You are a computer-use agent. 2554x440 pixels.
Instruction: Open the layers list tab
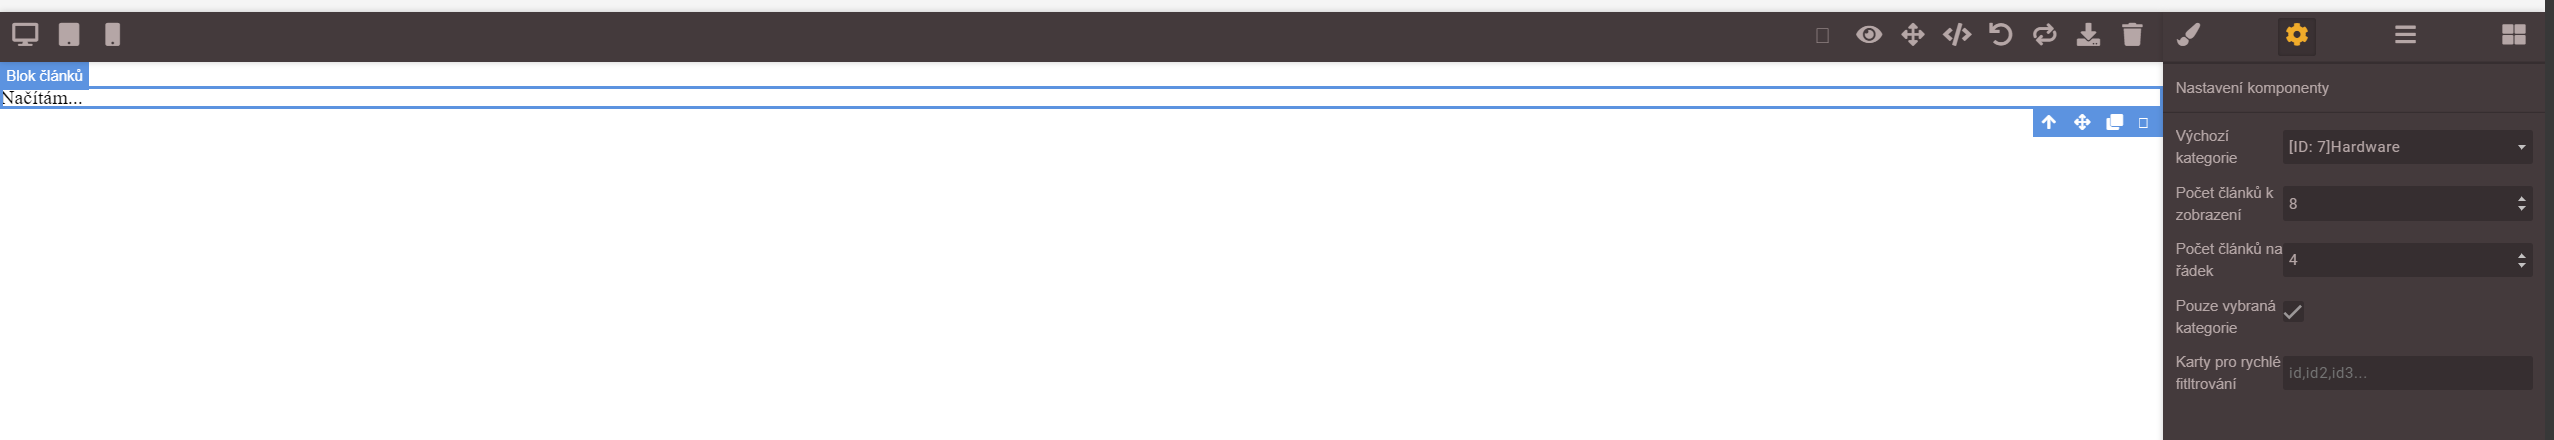point(2406,35)
